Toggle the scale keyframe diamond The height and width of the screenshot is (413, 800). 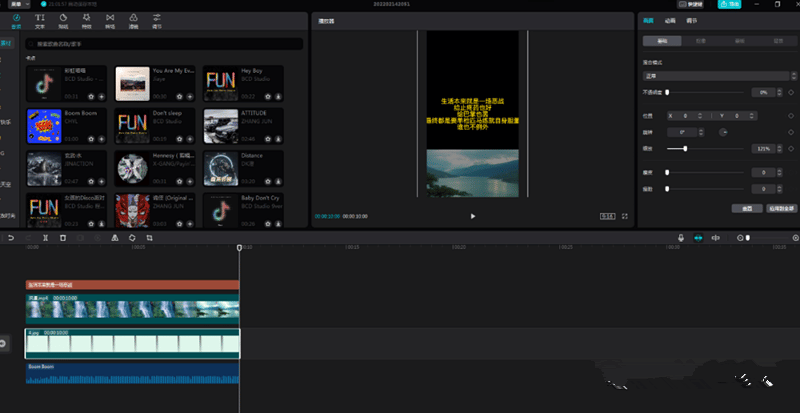tap(791, 148)
